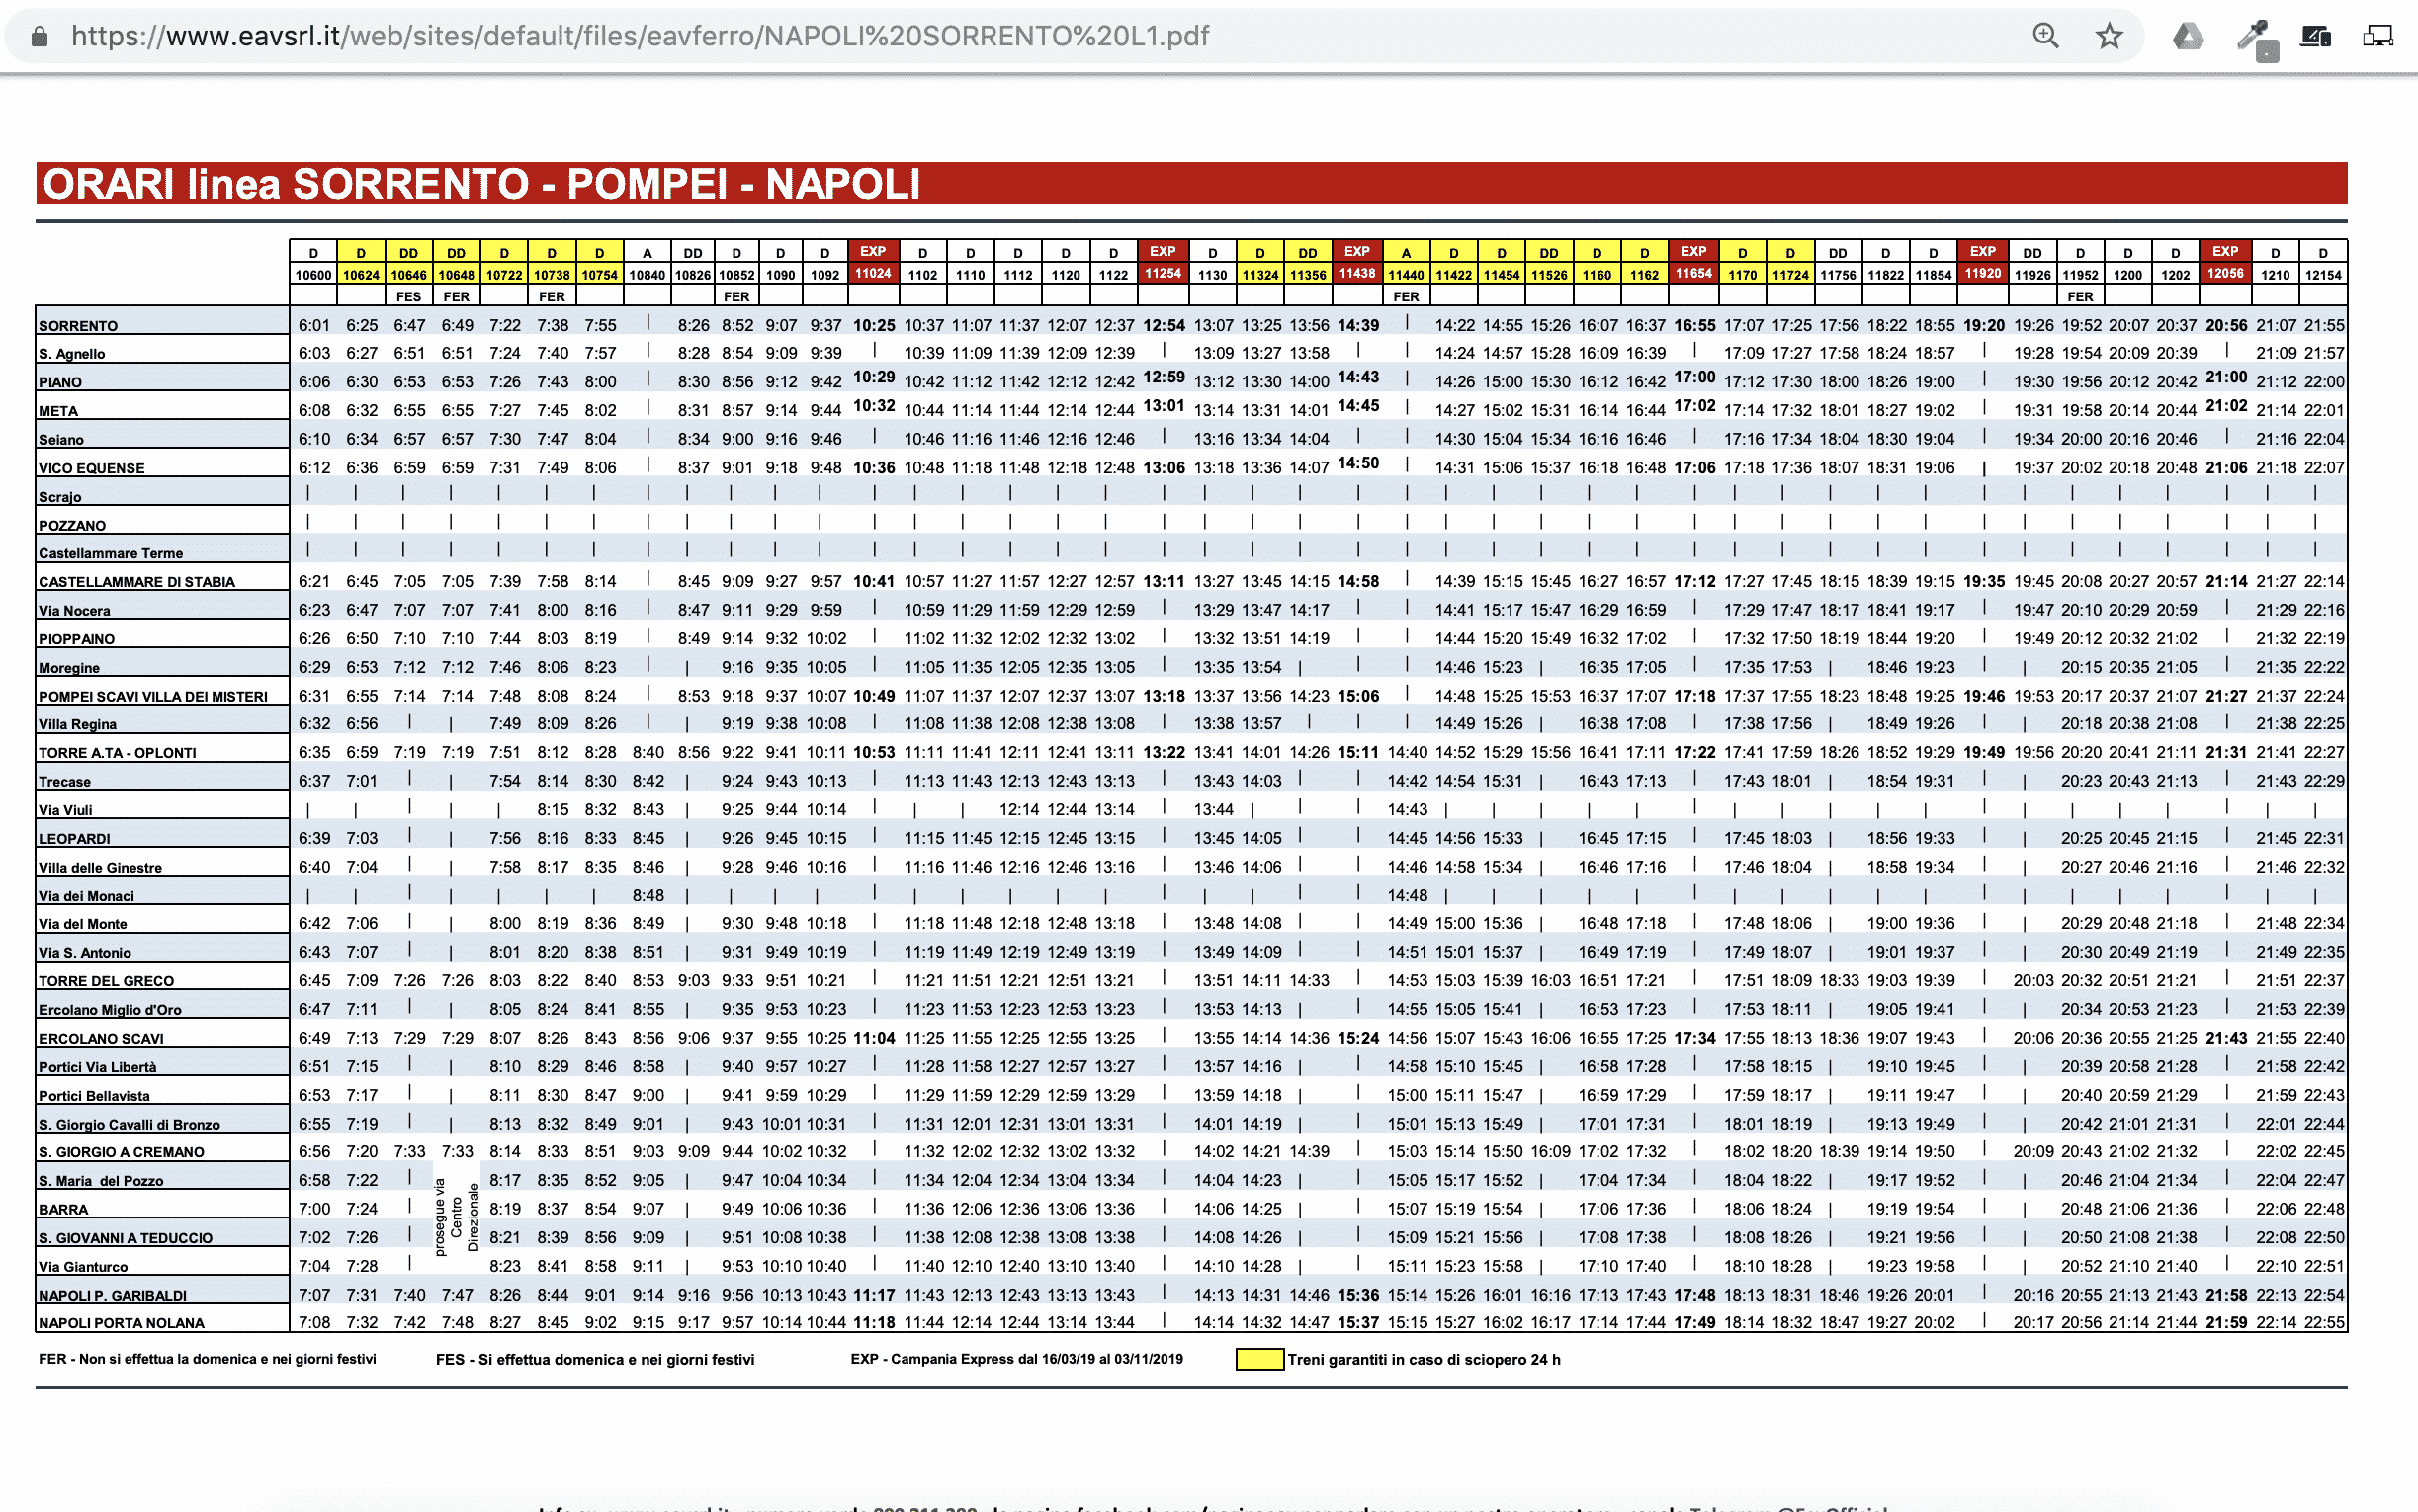The width and height of the screenshot is (2418, 1512).
Task: Select the Via Nocera station label
Action: point(74,611)
